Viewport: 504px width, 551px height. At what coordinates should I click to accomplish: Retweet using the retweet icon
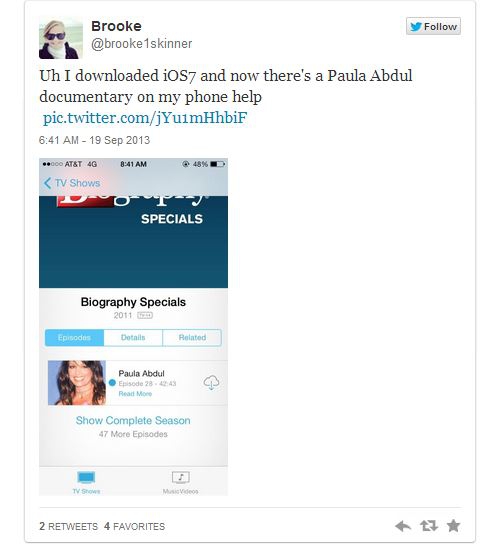(428, 526)
